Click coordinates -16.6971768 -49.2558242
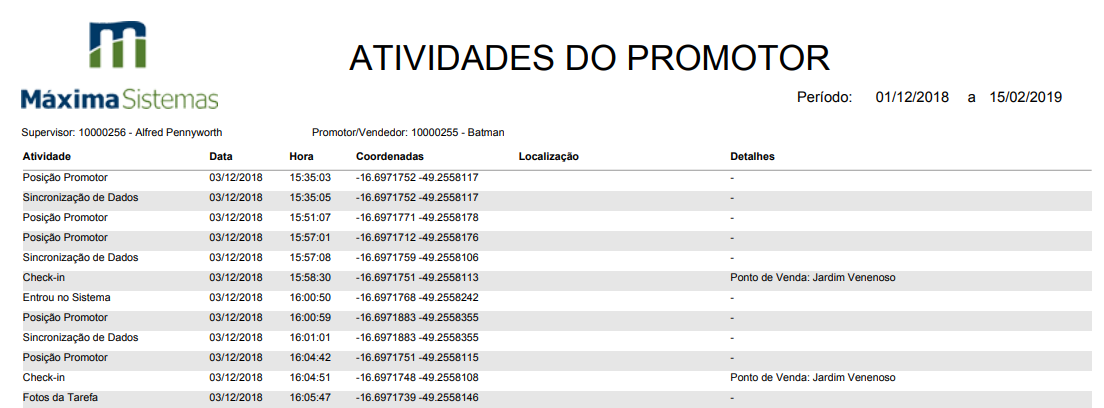This screenshot has height=408, width=1104. pos(417,297)
